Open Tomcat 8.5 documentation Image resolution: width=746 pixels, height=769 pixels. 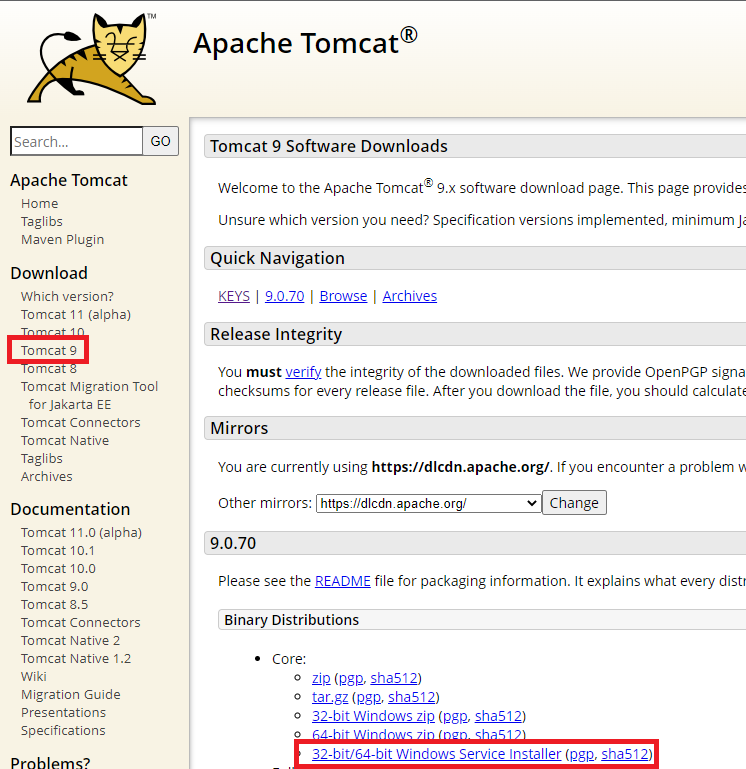click(x=54, y=604)
